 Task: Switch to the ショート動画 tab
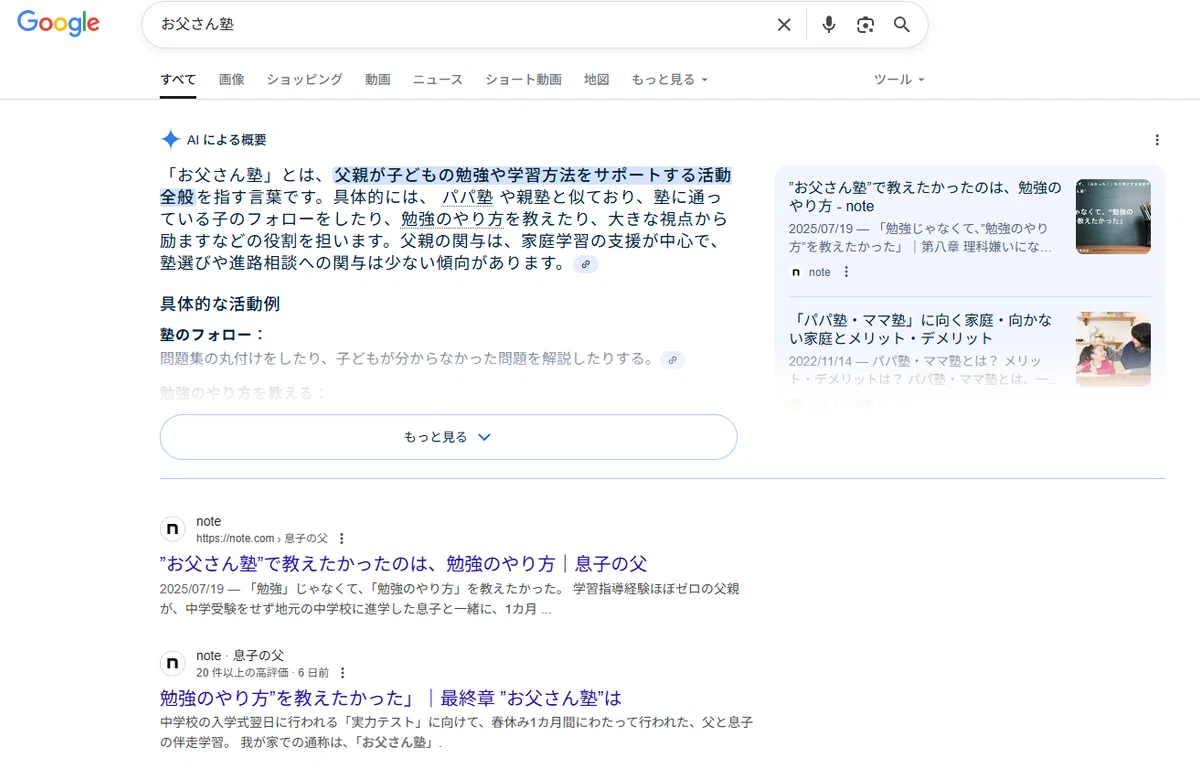[523, 79]
